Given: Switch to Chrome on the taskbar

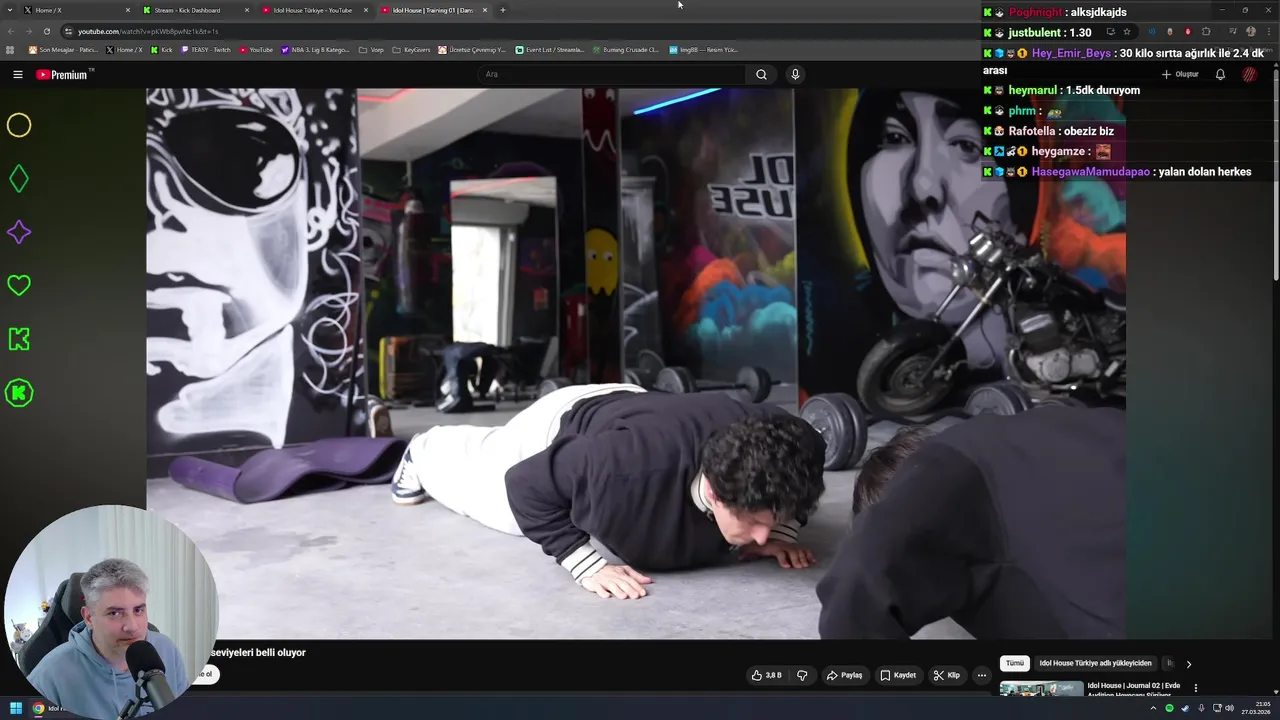Looking at the screenshot, I should pyautogui.click(x=39, y=708).
